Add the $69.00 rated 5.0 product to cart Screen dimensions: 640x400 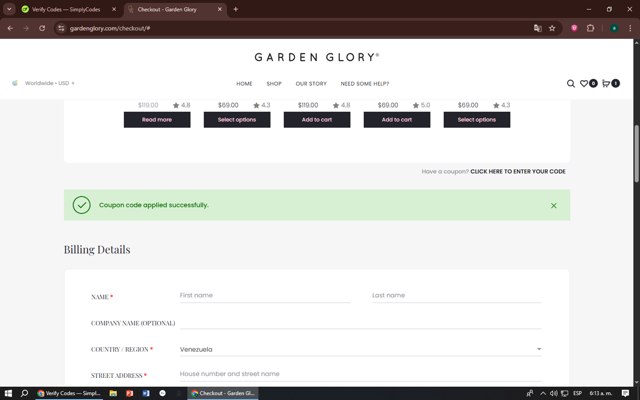click(397, 120)
